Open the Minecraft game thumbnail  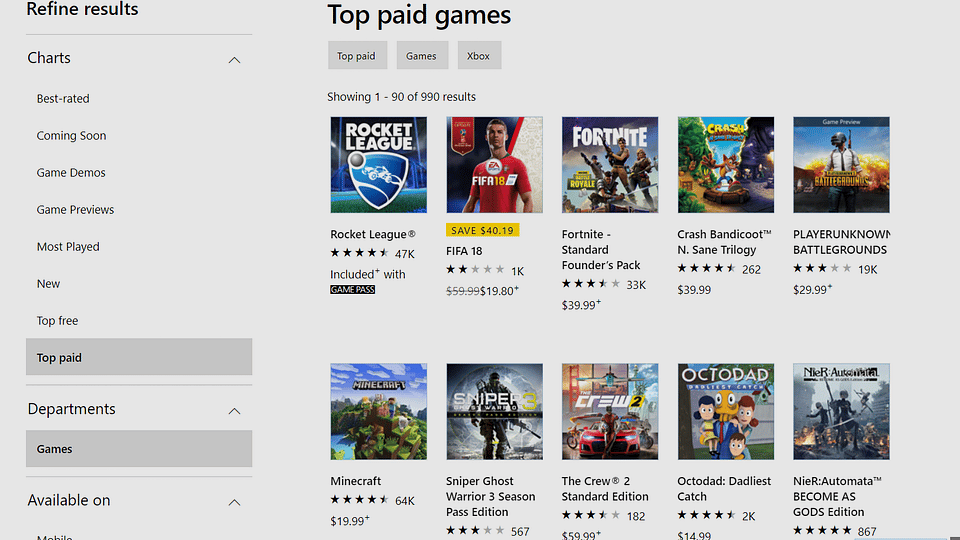pos(378,411)
